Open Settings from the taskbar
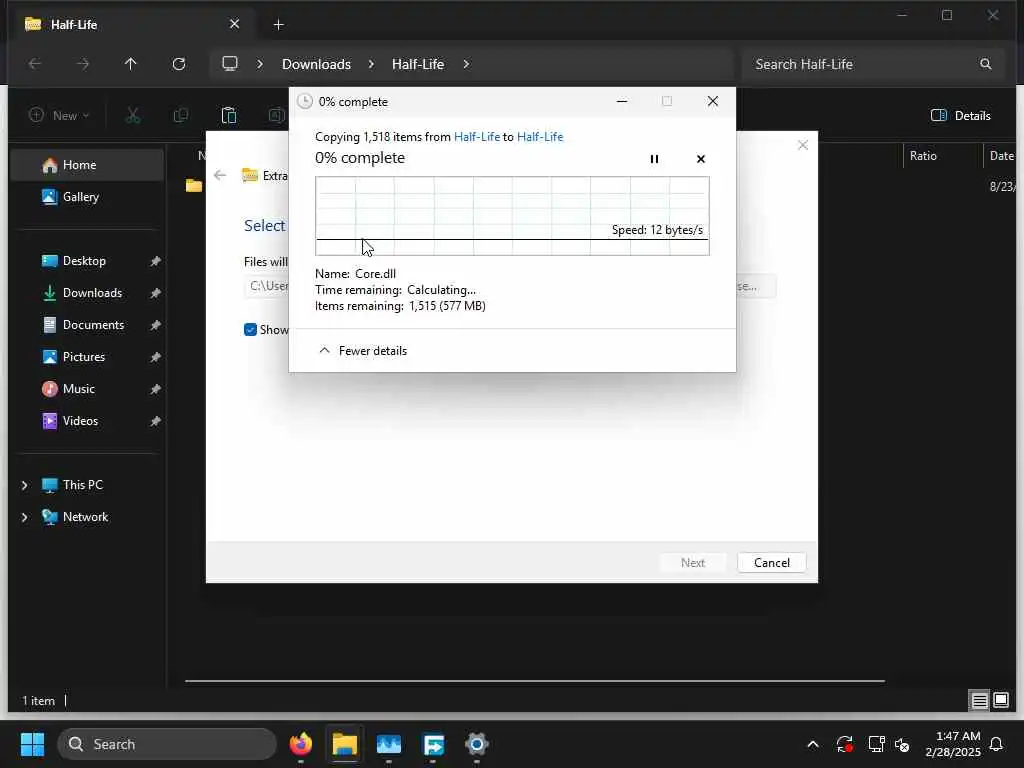Screen dimensions: 1024x768 [476, 744]
